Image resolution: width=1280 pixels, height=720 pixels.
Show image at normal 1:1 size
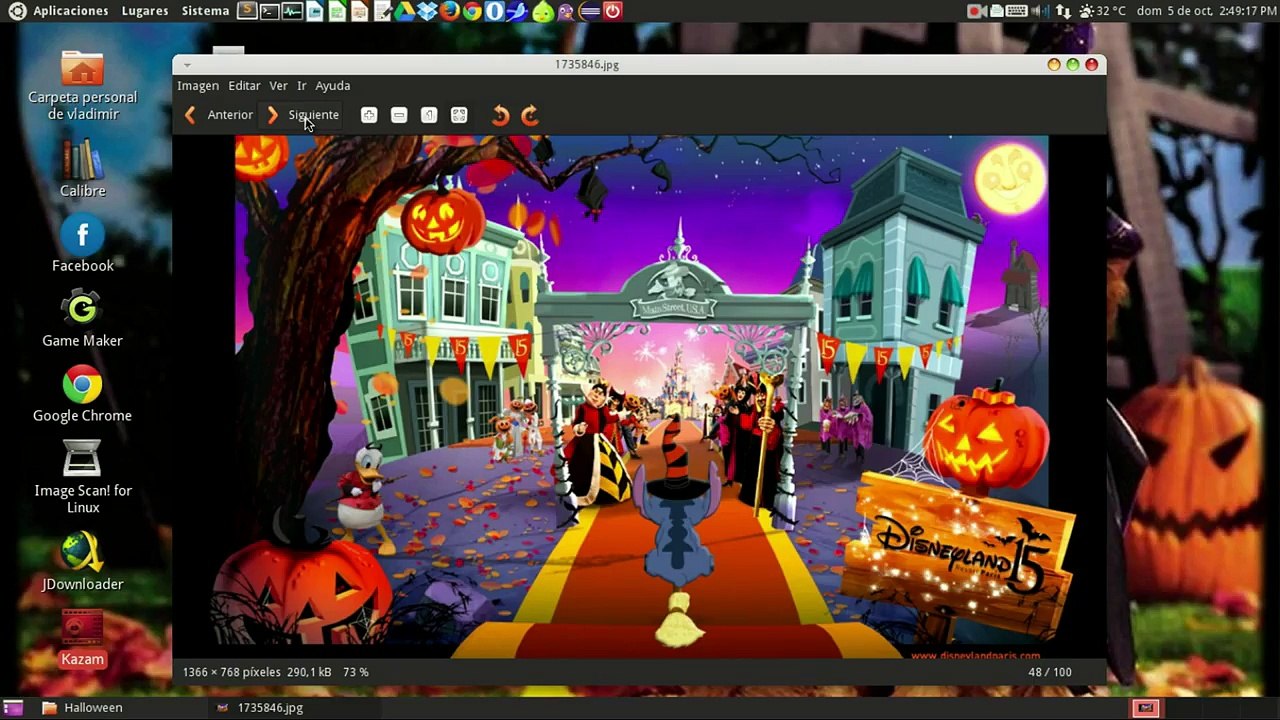tap(429, 115)
